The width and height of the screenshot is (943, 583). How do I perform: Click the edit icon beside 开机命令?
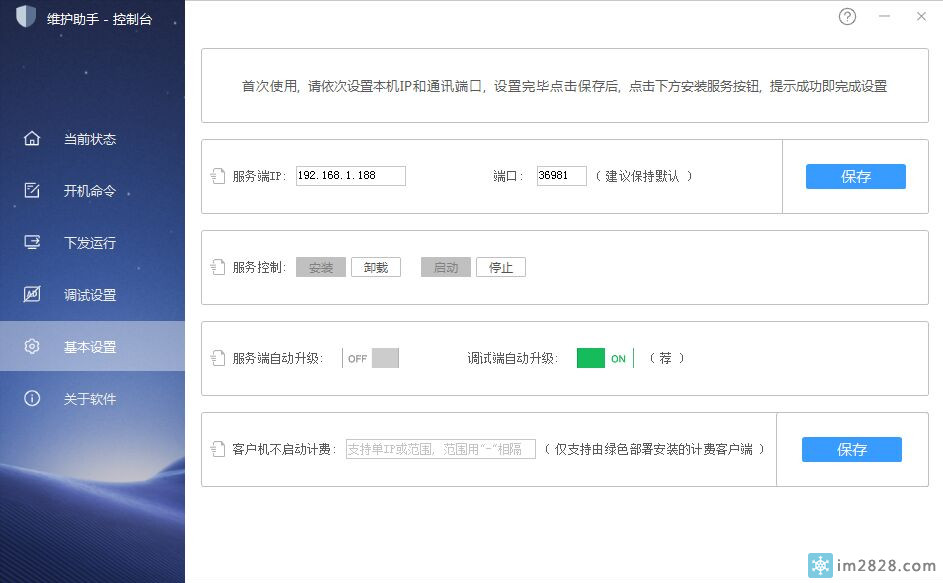coord(32,191)
